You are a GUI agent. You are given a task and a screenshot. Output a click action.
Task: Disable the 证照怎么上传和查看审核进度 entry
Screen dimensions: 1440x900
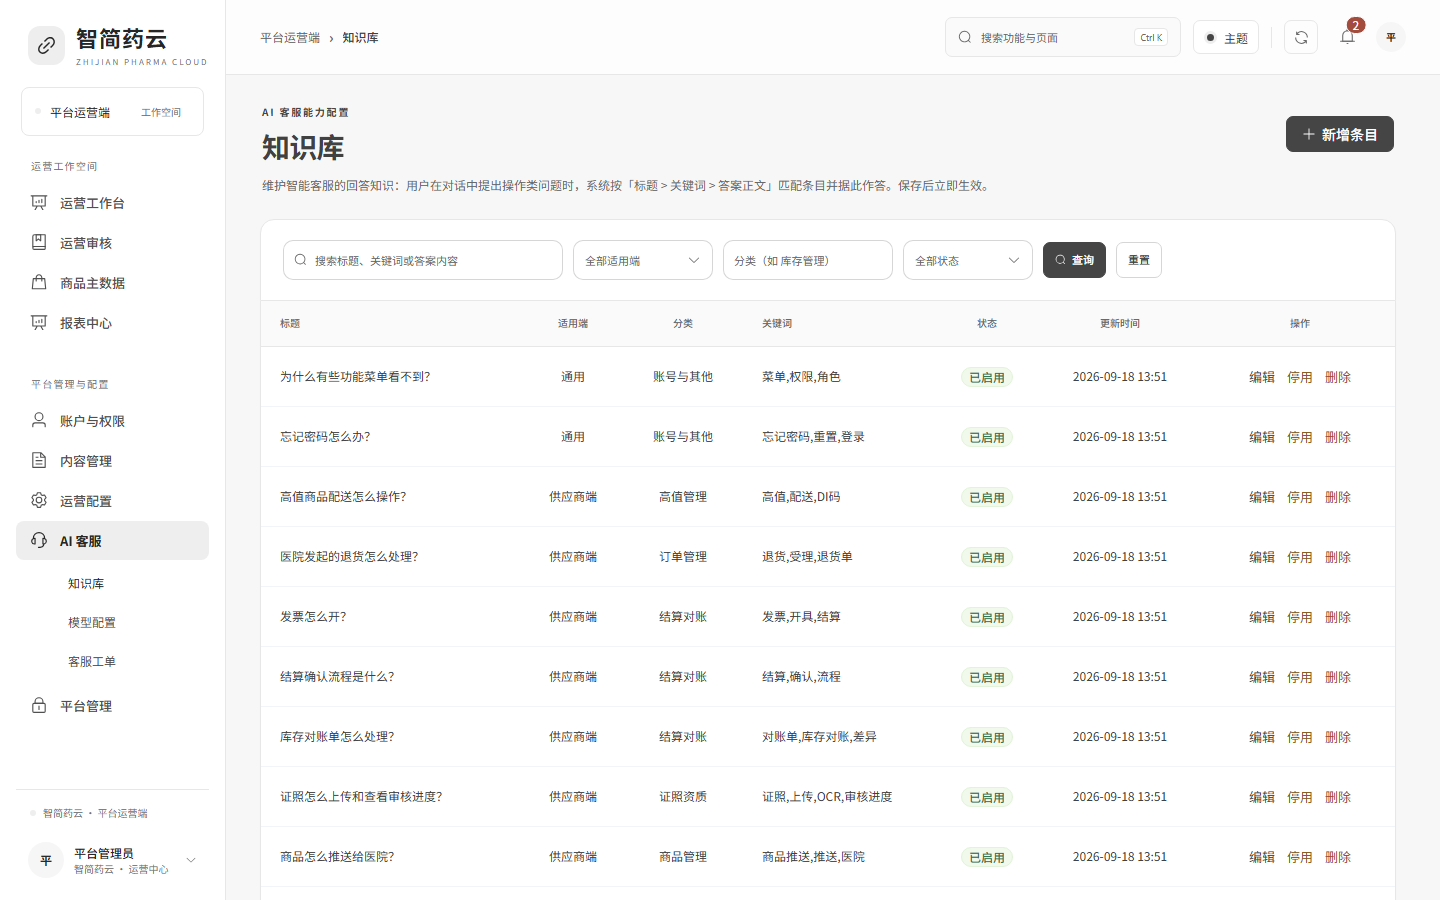click(1300, 797)
